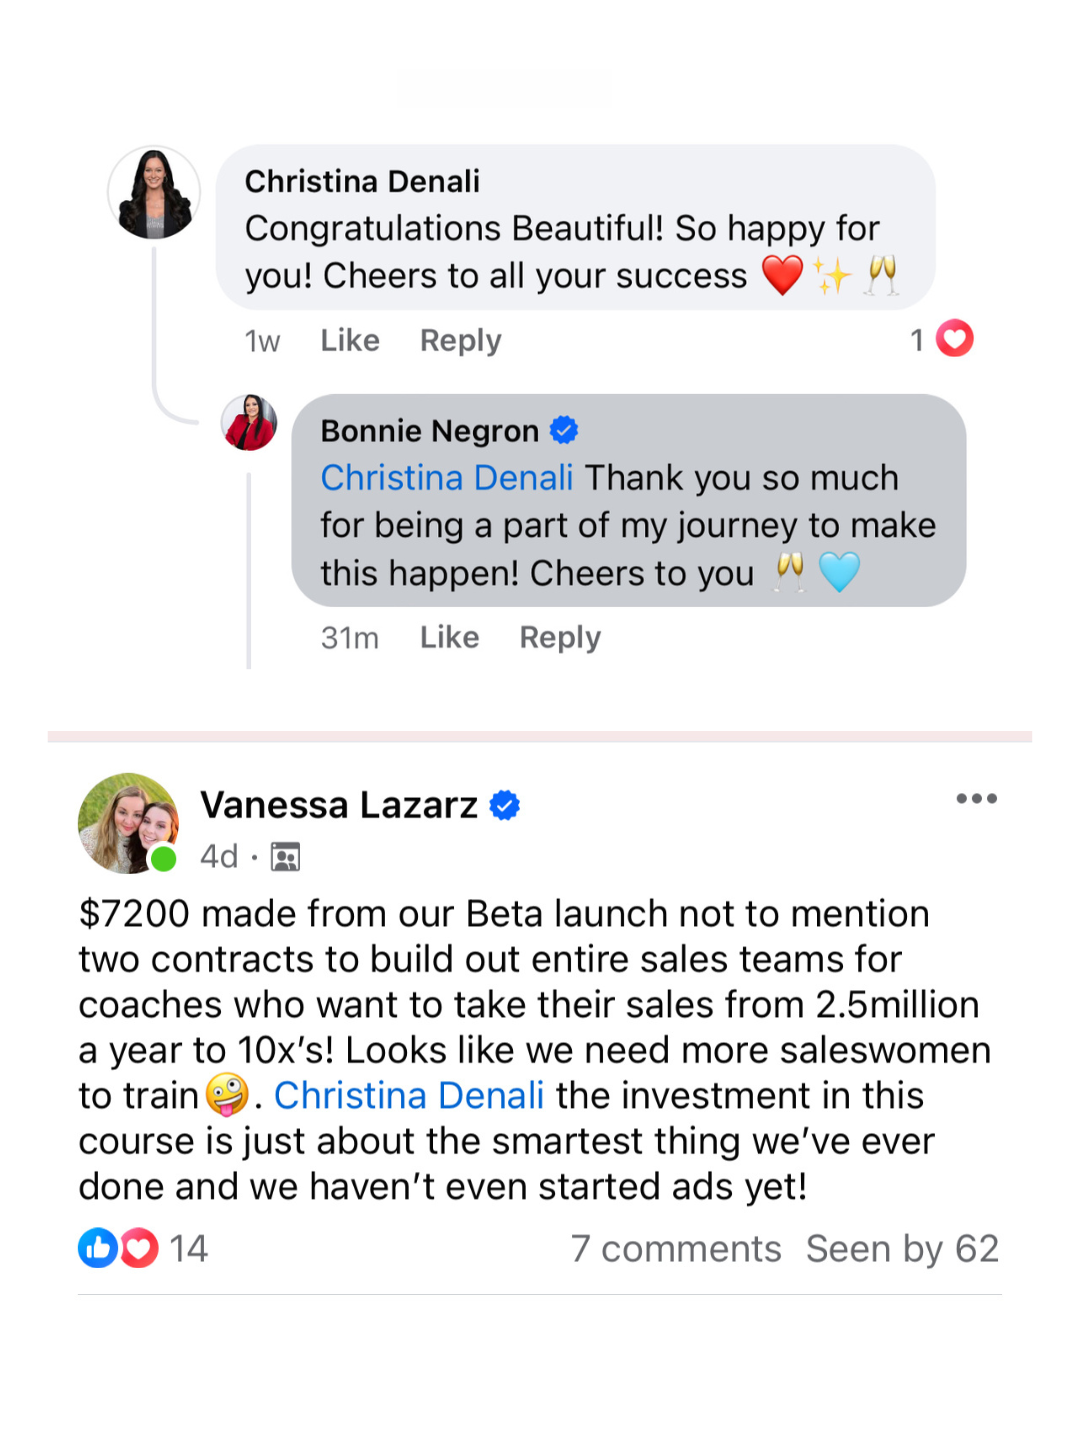Viewport: 1080px width, 1440px height.
Task: Open Bonnie Negron's profile picture
Action: [x=249, y=422]
